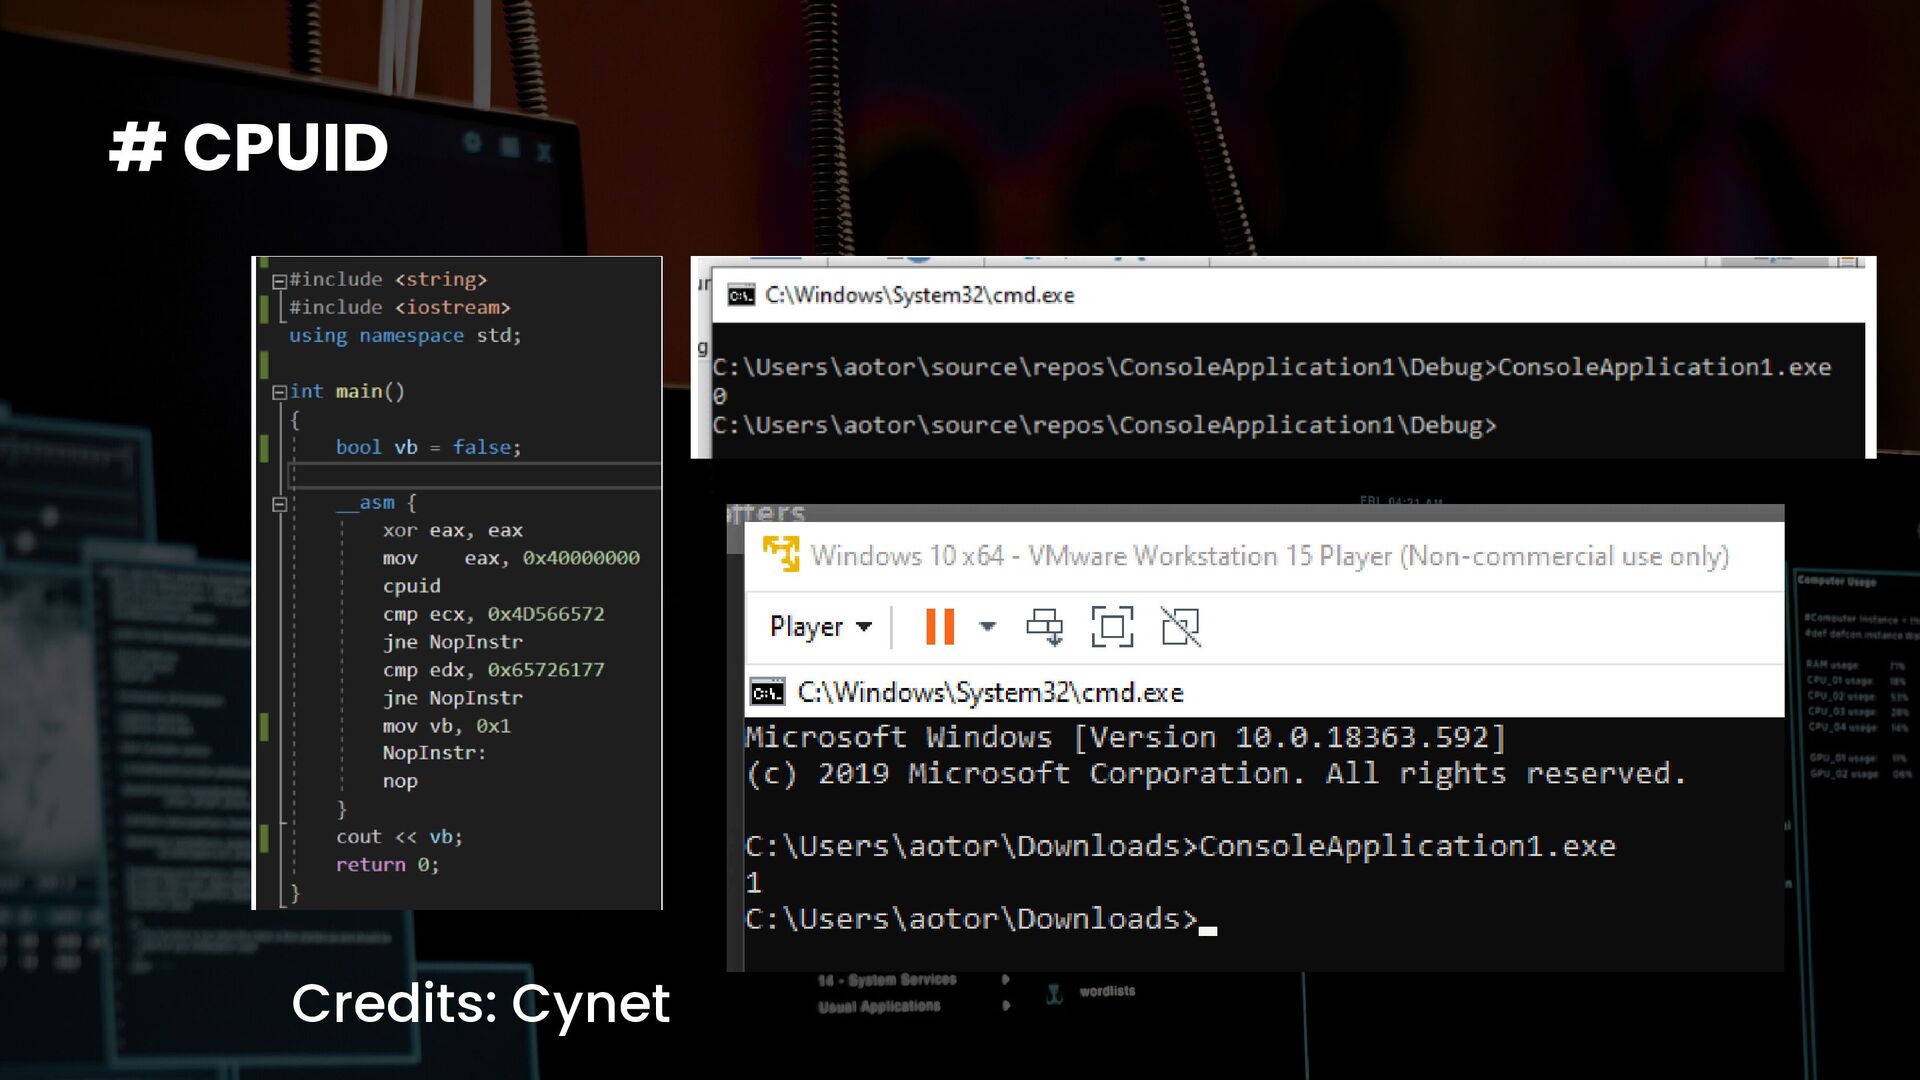Collapse the #include region in the code editor
Screen dimensions: 1920x1080
tap(280, 281)
